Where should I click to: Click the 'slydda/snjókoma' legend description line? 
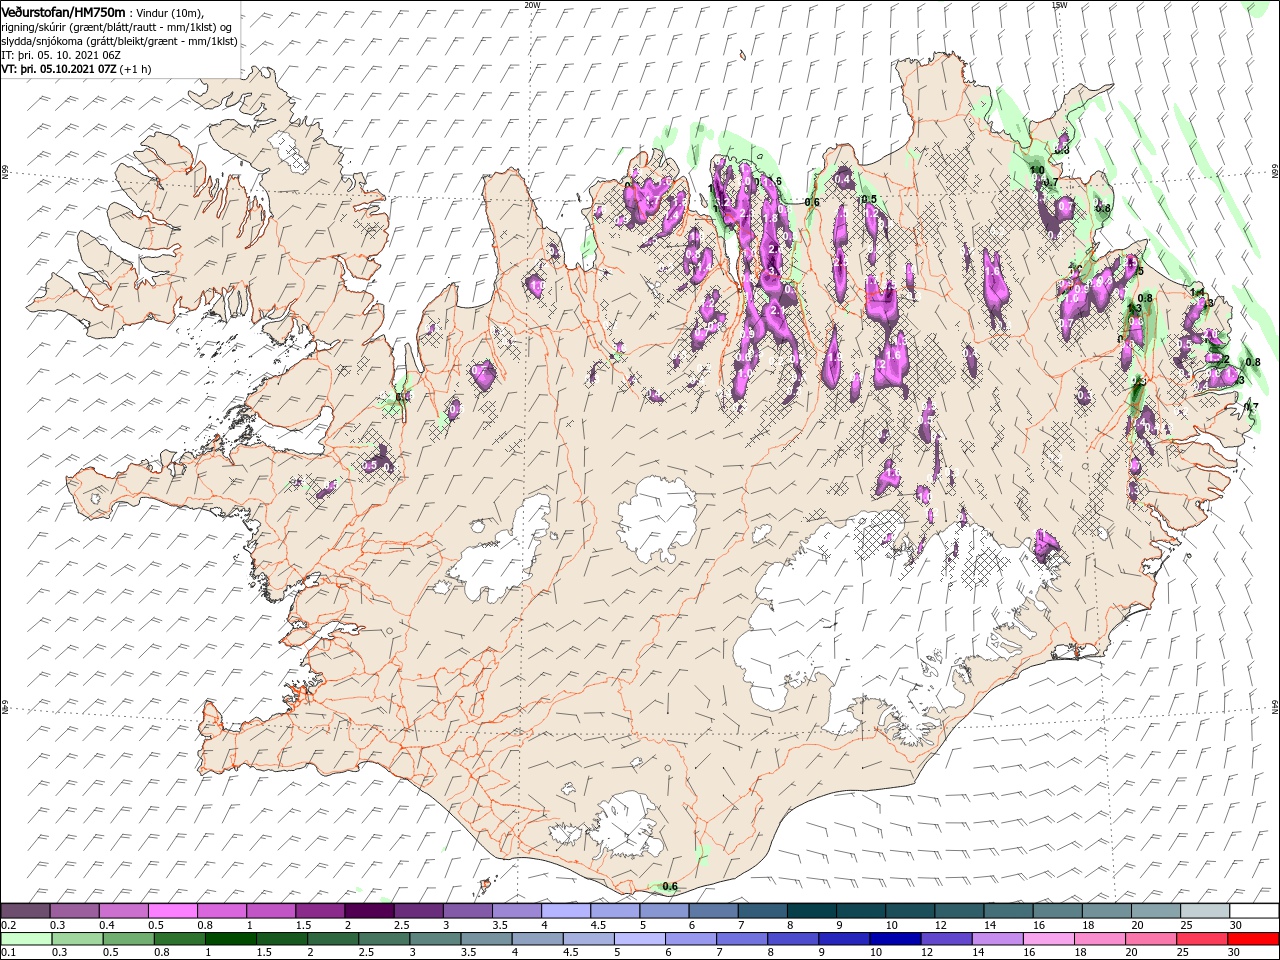click(x=119, y=41)
